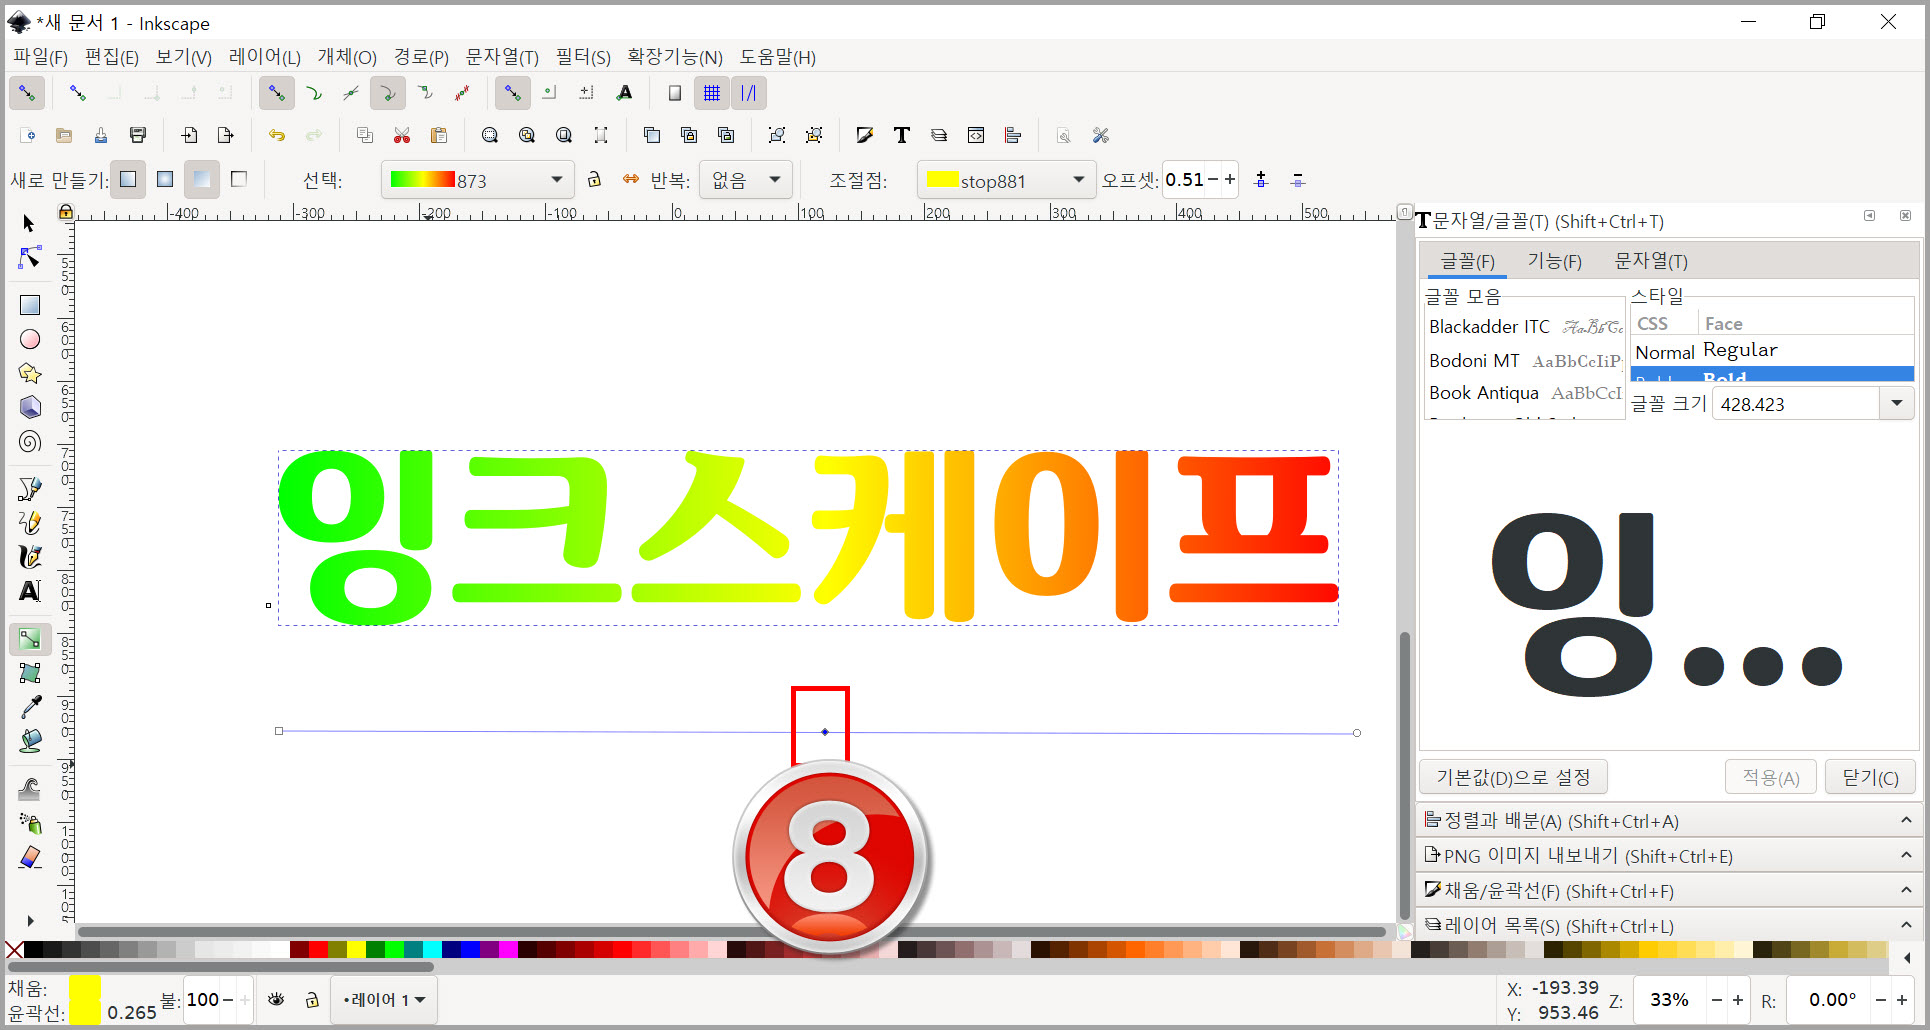Open the XML editor icon
This screenshot has width=1930, height=1030.
(x=976, y=135)
